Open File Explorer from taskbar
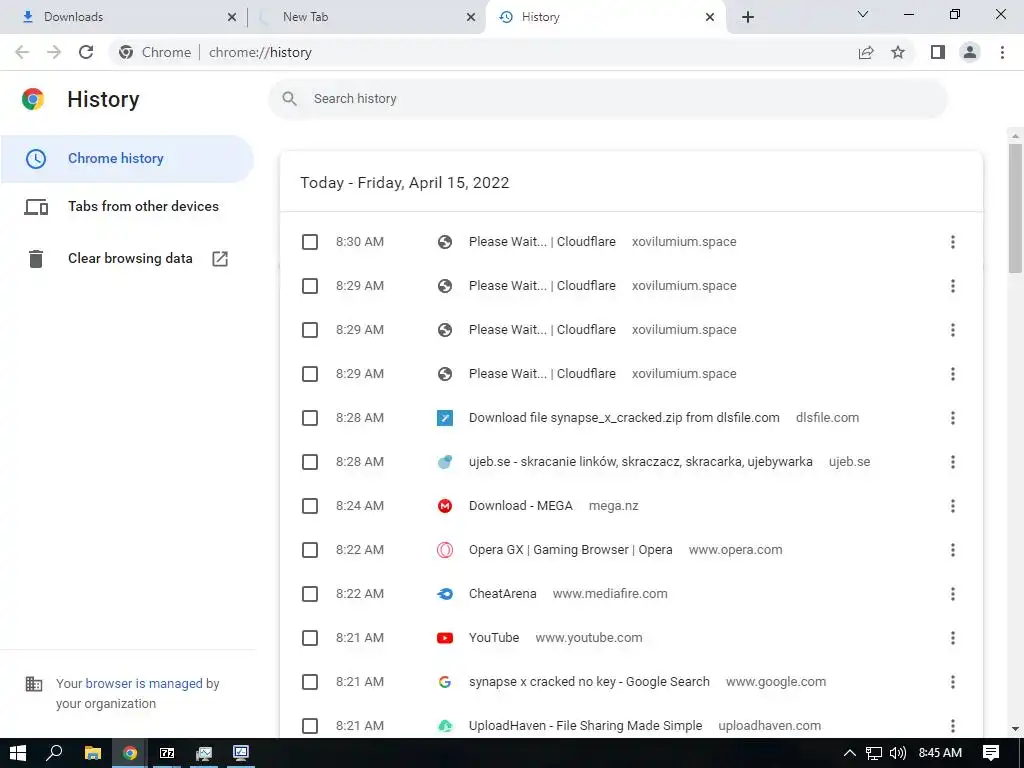1024x768 pixels. pos(93,753)
